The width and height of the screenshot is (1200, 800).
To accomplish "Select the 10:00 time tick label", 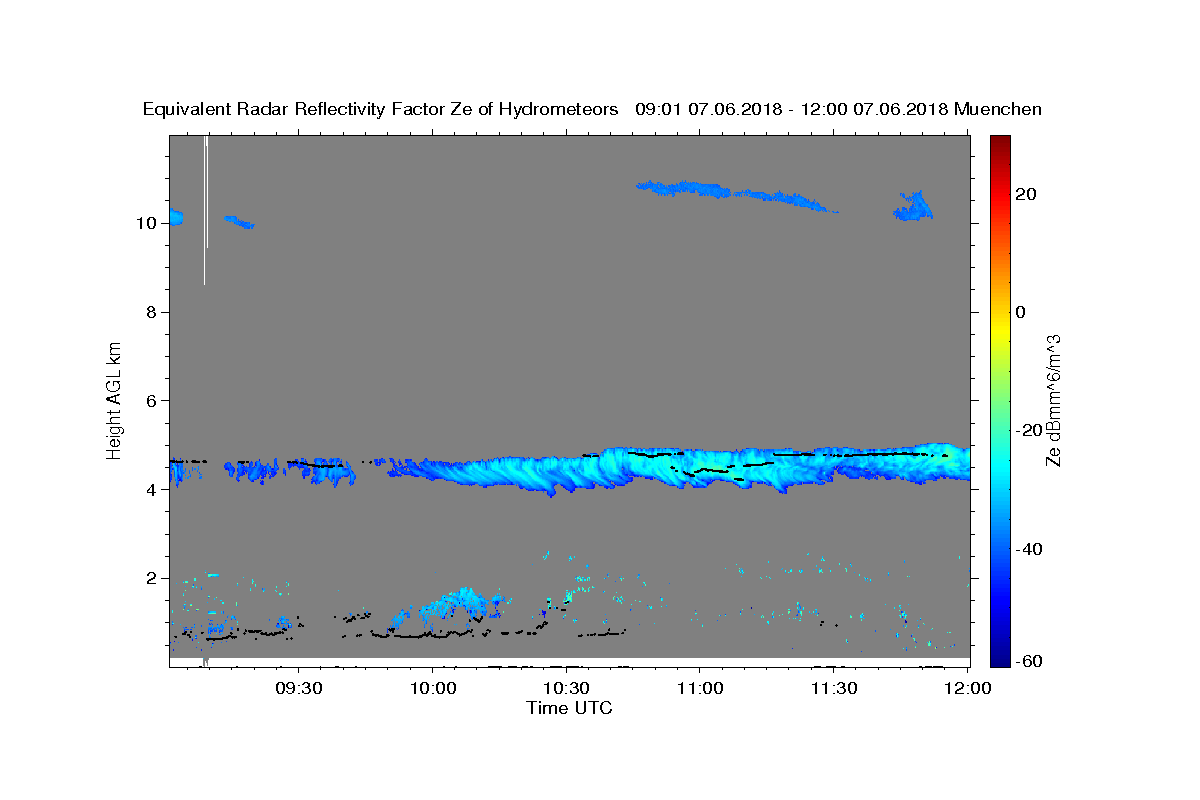I will 433,689.
